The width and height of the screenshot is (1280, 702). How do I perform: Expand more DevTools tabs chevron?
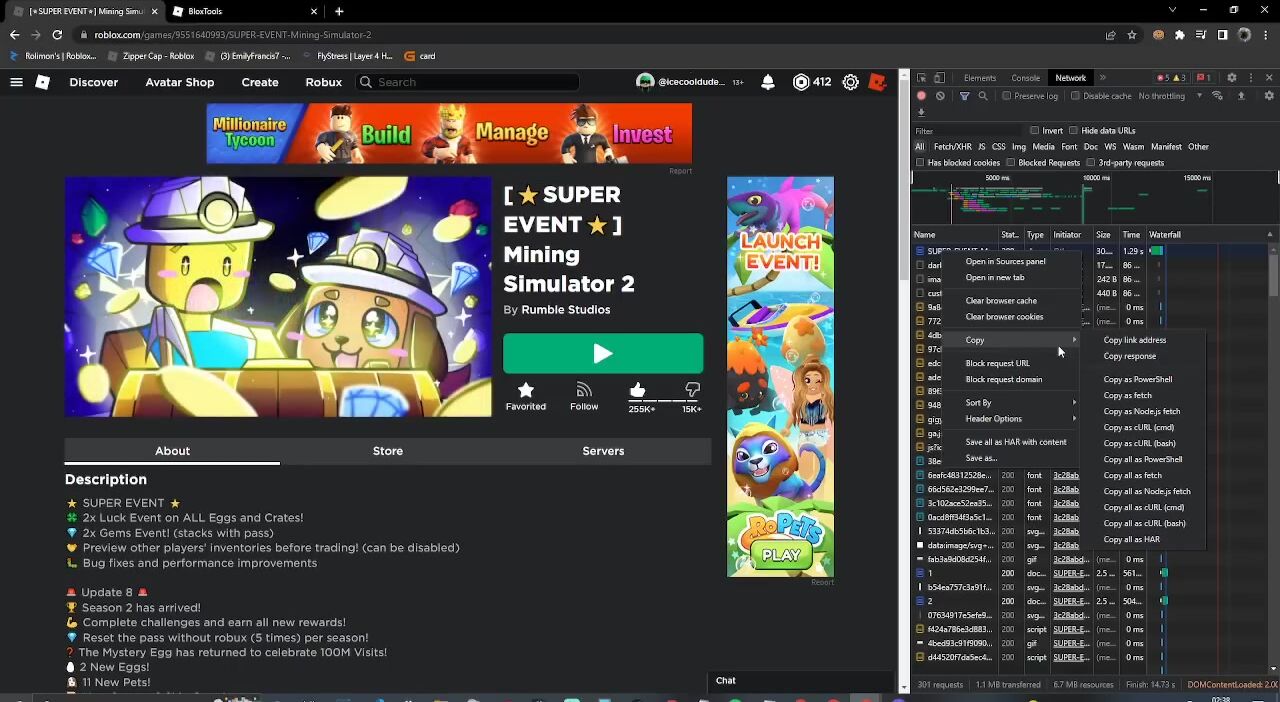[x=1102, y=77]
